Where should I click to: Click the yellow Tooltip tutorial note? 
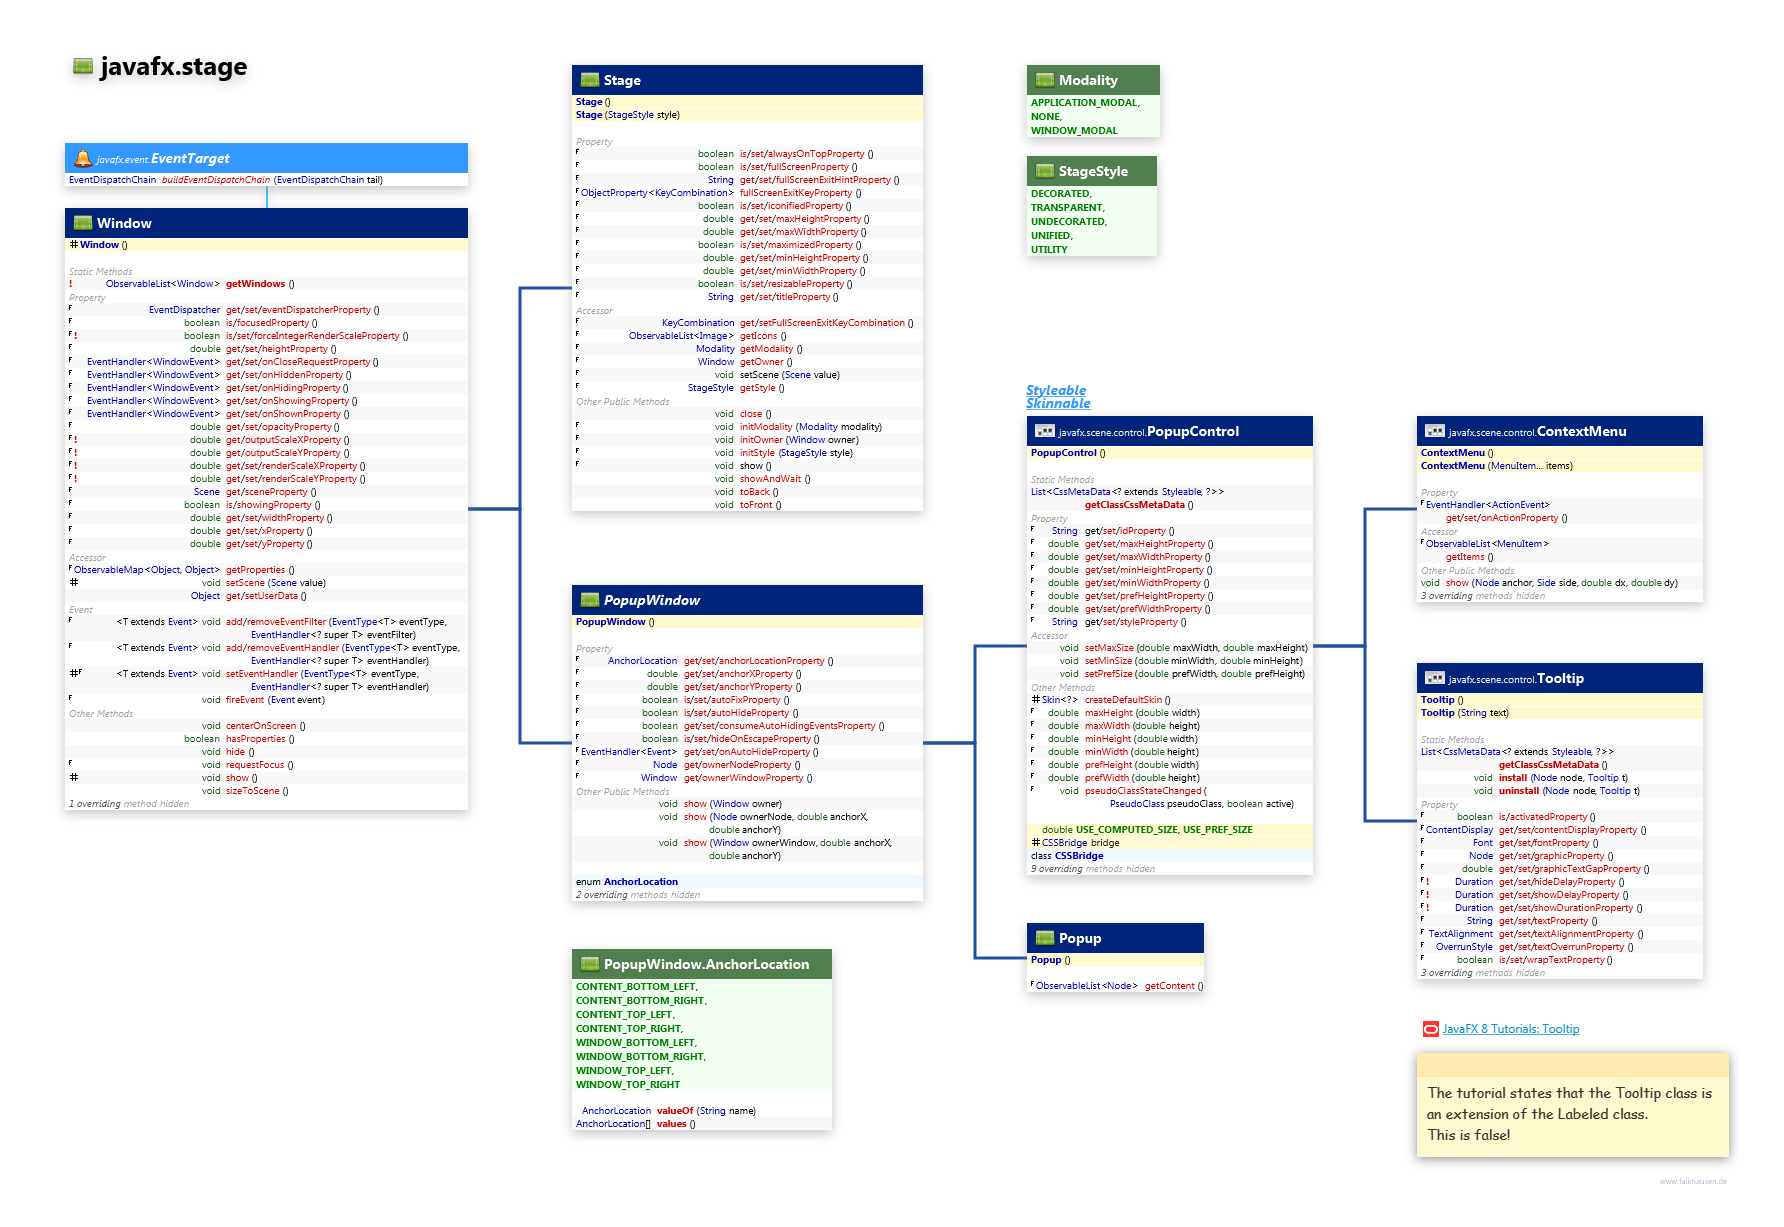pyautogui.click(x=1572, y=1113)
